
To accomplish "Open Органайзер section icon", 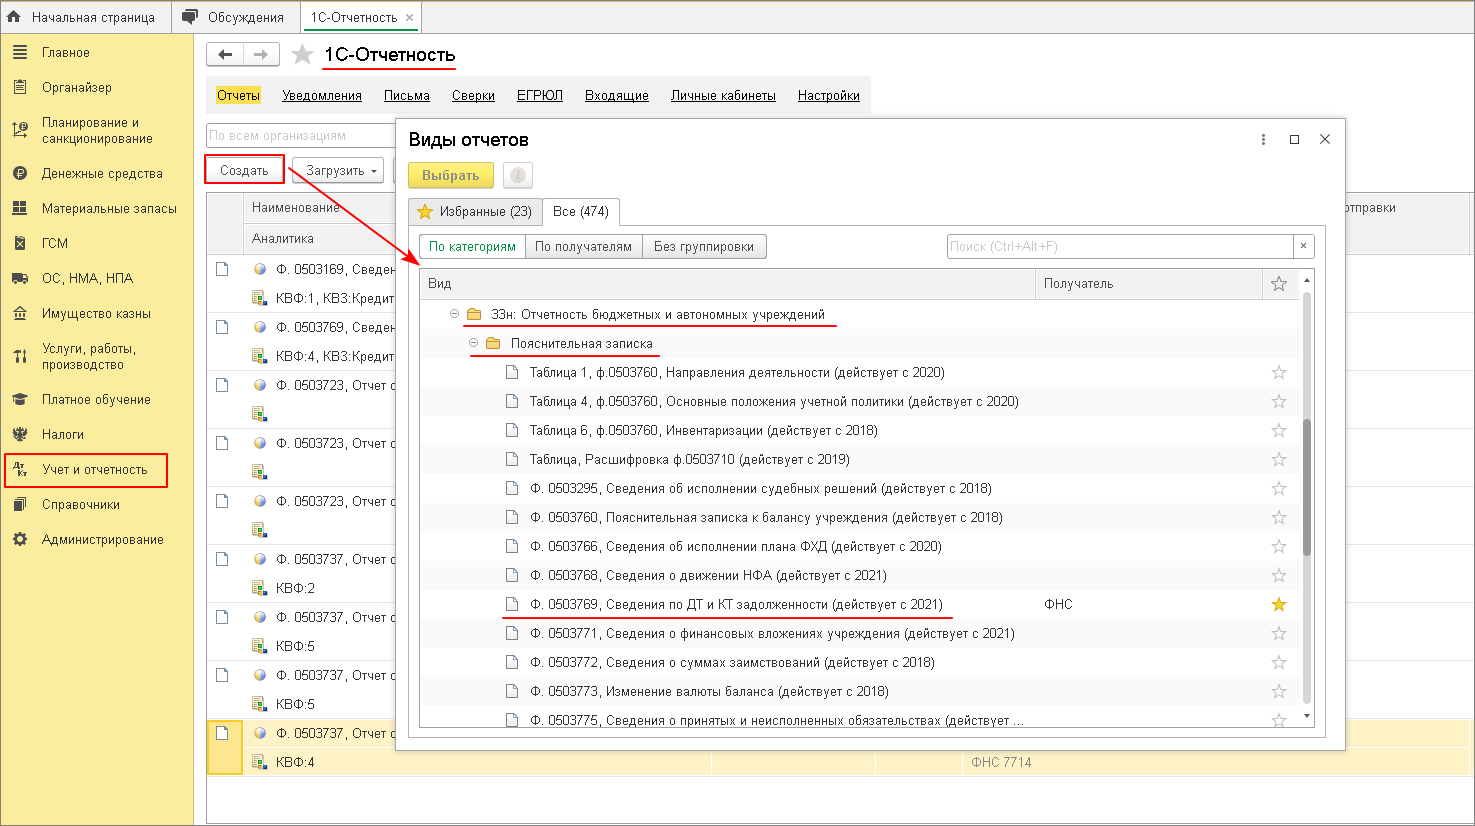I will point(20,87).
